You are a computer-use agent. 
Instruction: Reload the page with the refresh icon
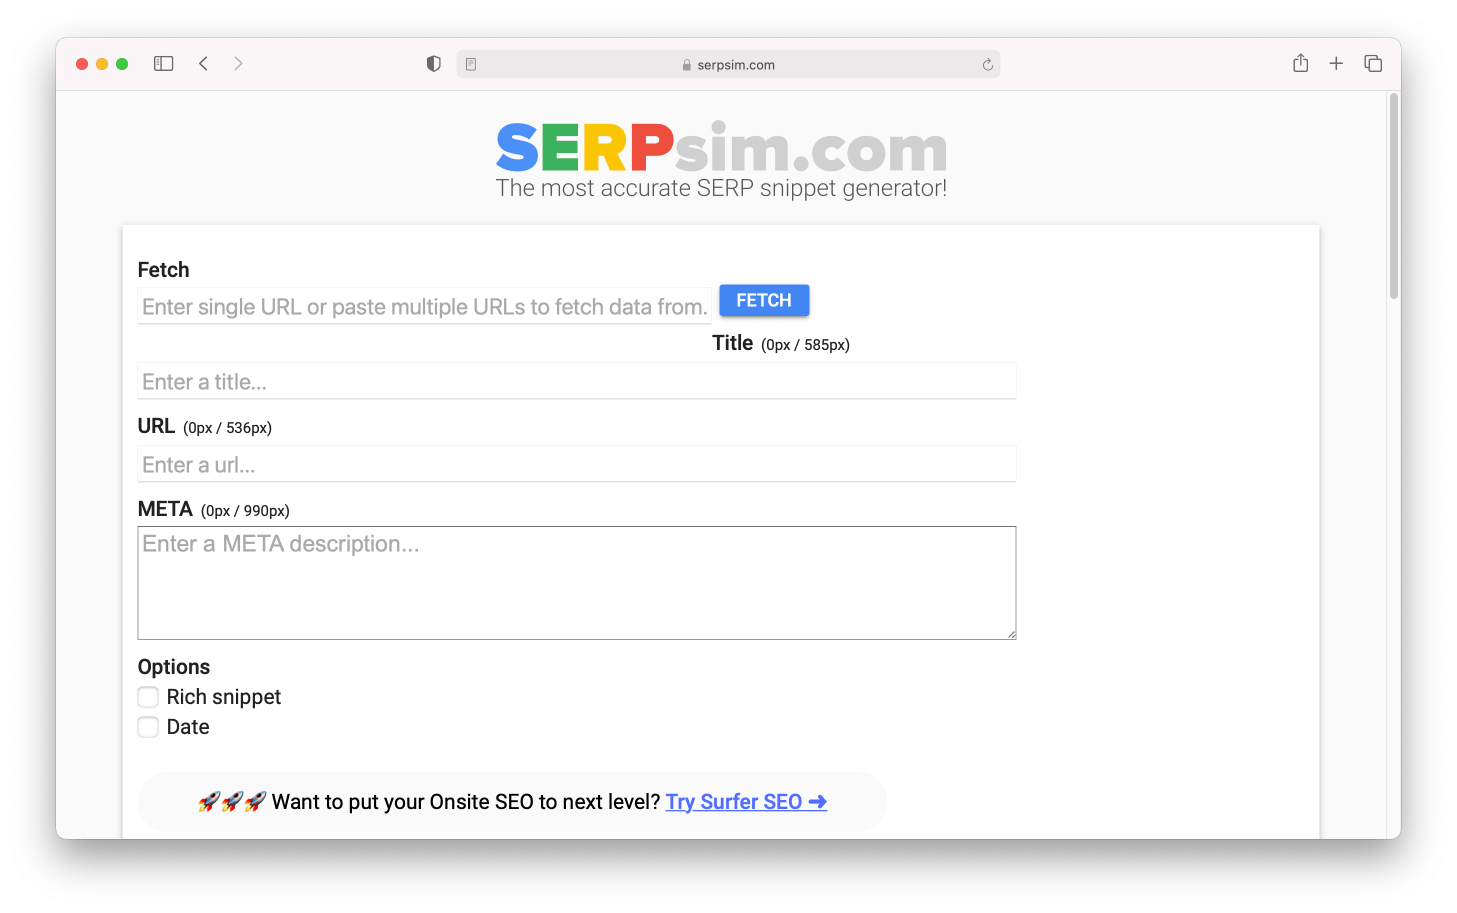point(987,65)
